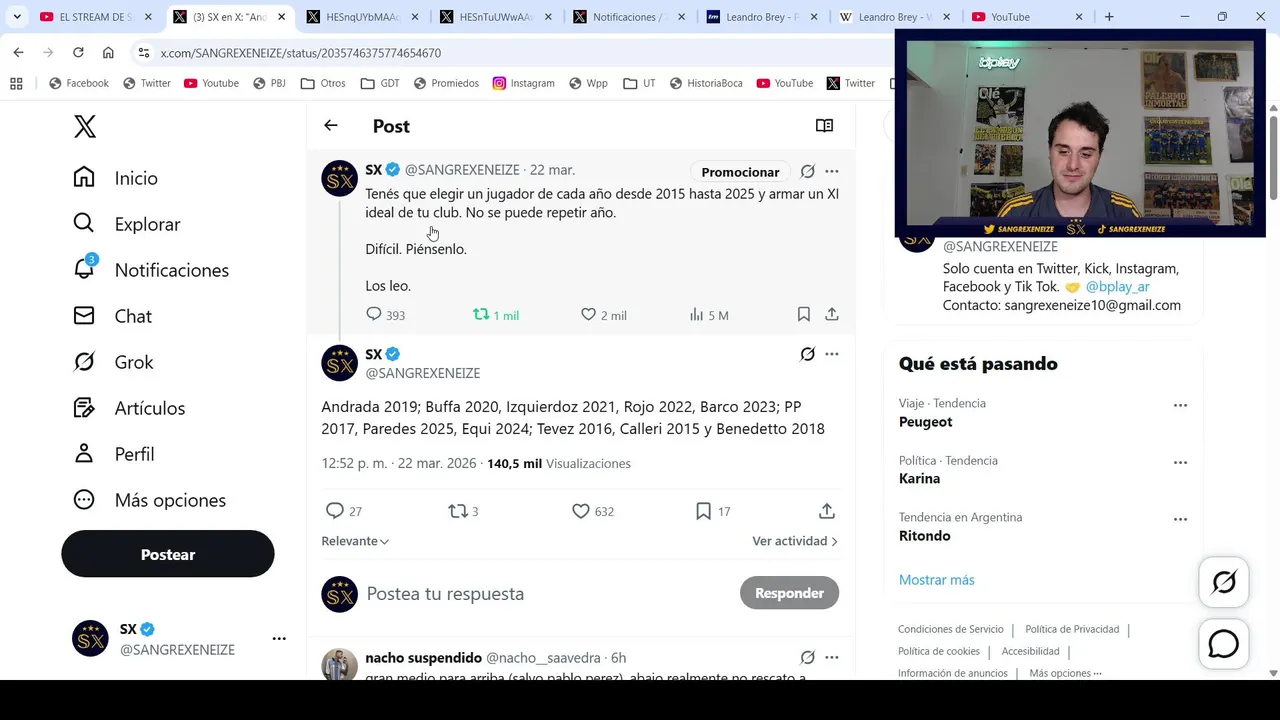The height and width of the screenshot is (720, 1280).
Task: Click Grok icon on the 22 mar. post
Action: pyautogui.click(x=808, y=171)
